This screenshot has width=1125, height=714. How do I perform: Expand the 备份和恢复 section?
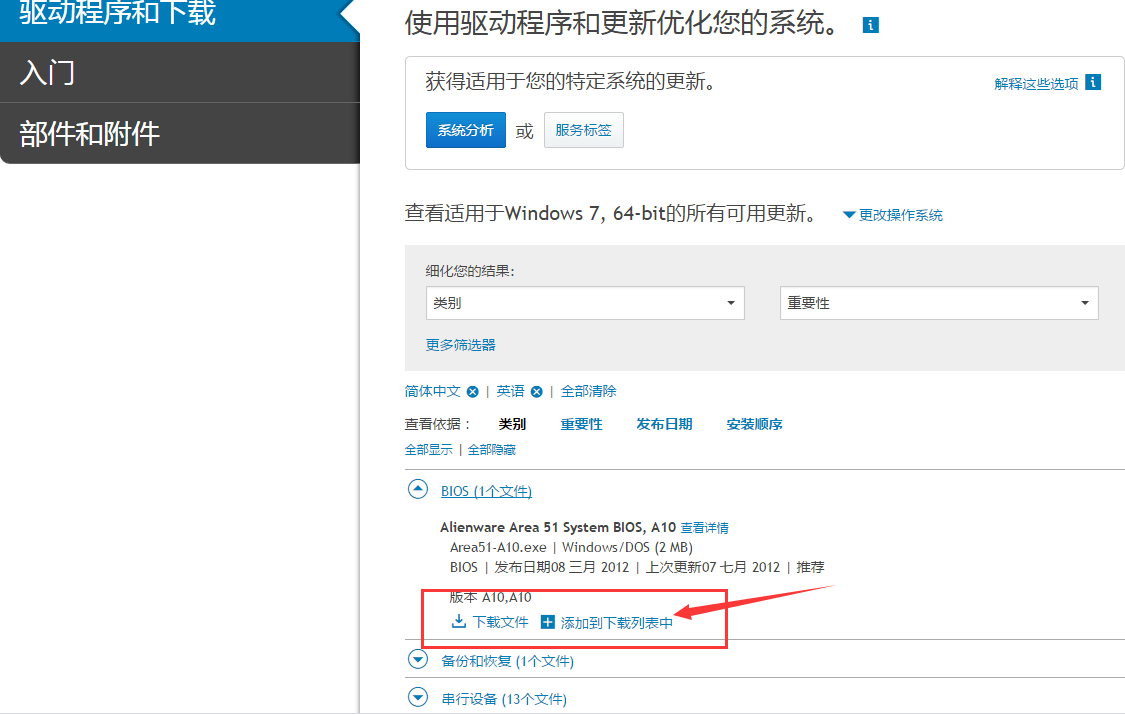pos(417,658)
